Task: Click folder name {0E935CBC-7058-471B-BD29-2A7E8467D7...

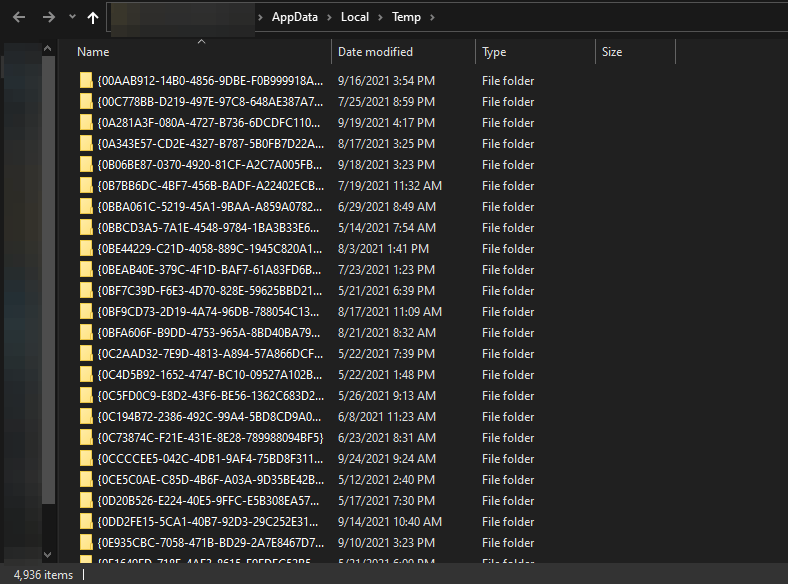Action: pos(211,543)
